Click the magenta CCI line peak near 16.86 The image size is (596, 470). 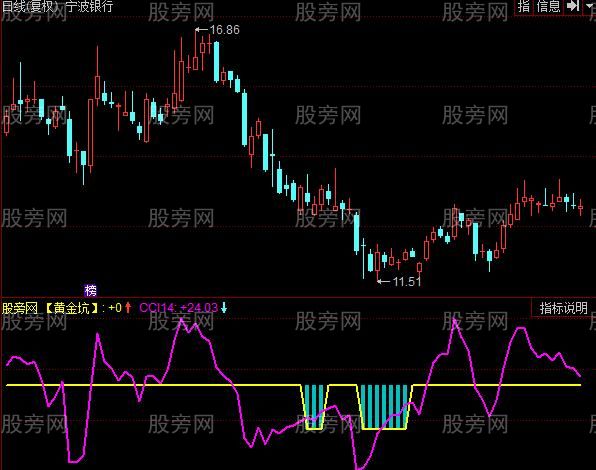(182, 320)
